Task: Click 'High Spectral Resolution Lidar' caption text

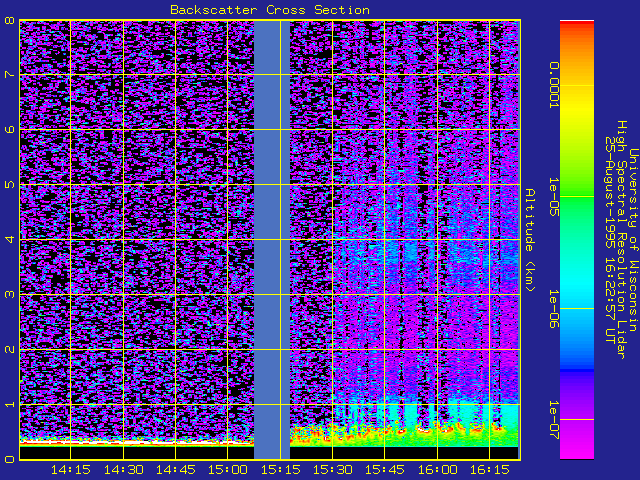Action: pos(621,240)
